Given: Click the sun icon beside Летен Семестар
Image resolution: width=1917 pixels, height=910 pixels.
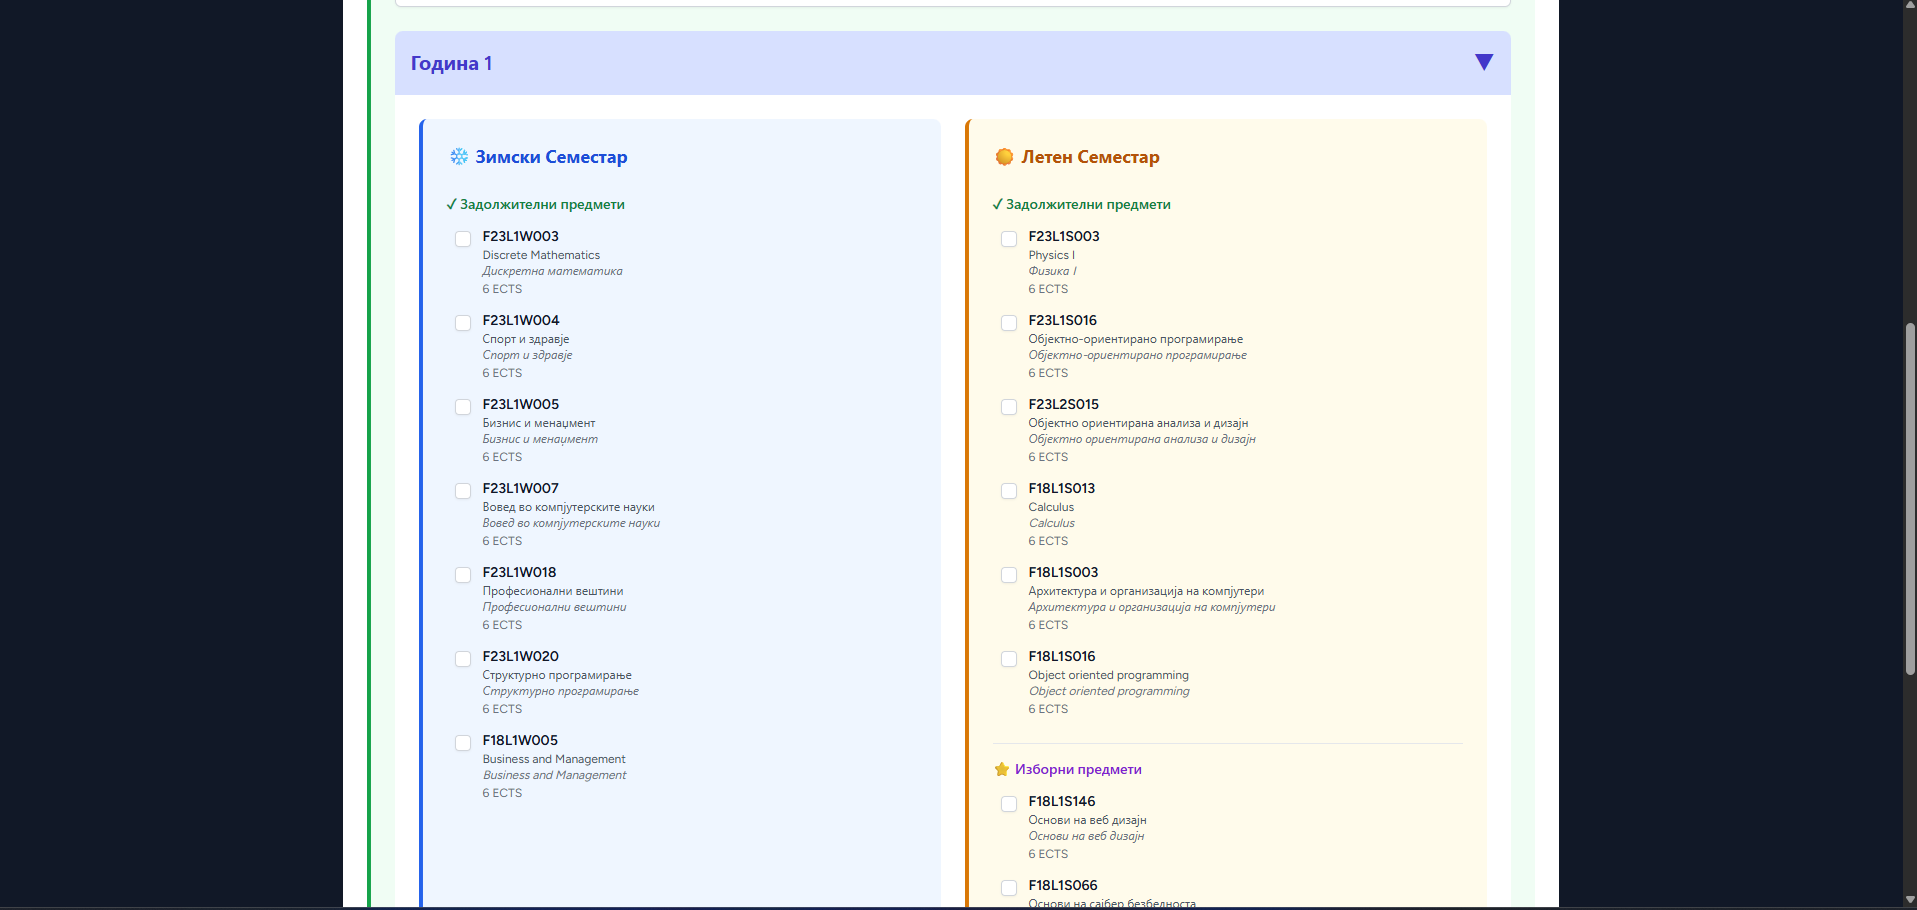Looking at the screenshot, I should pos(1004,157).
